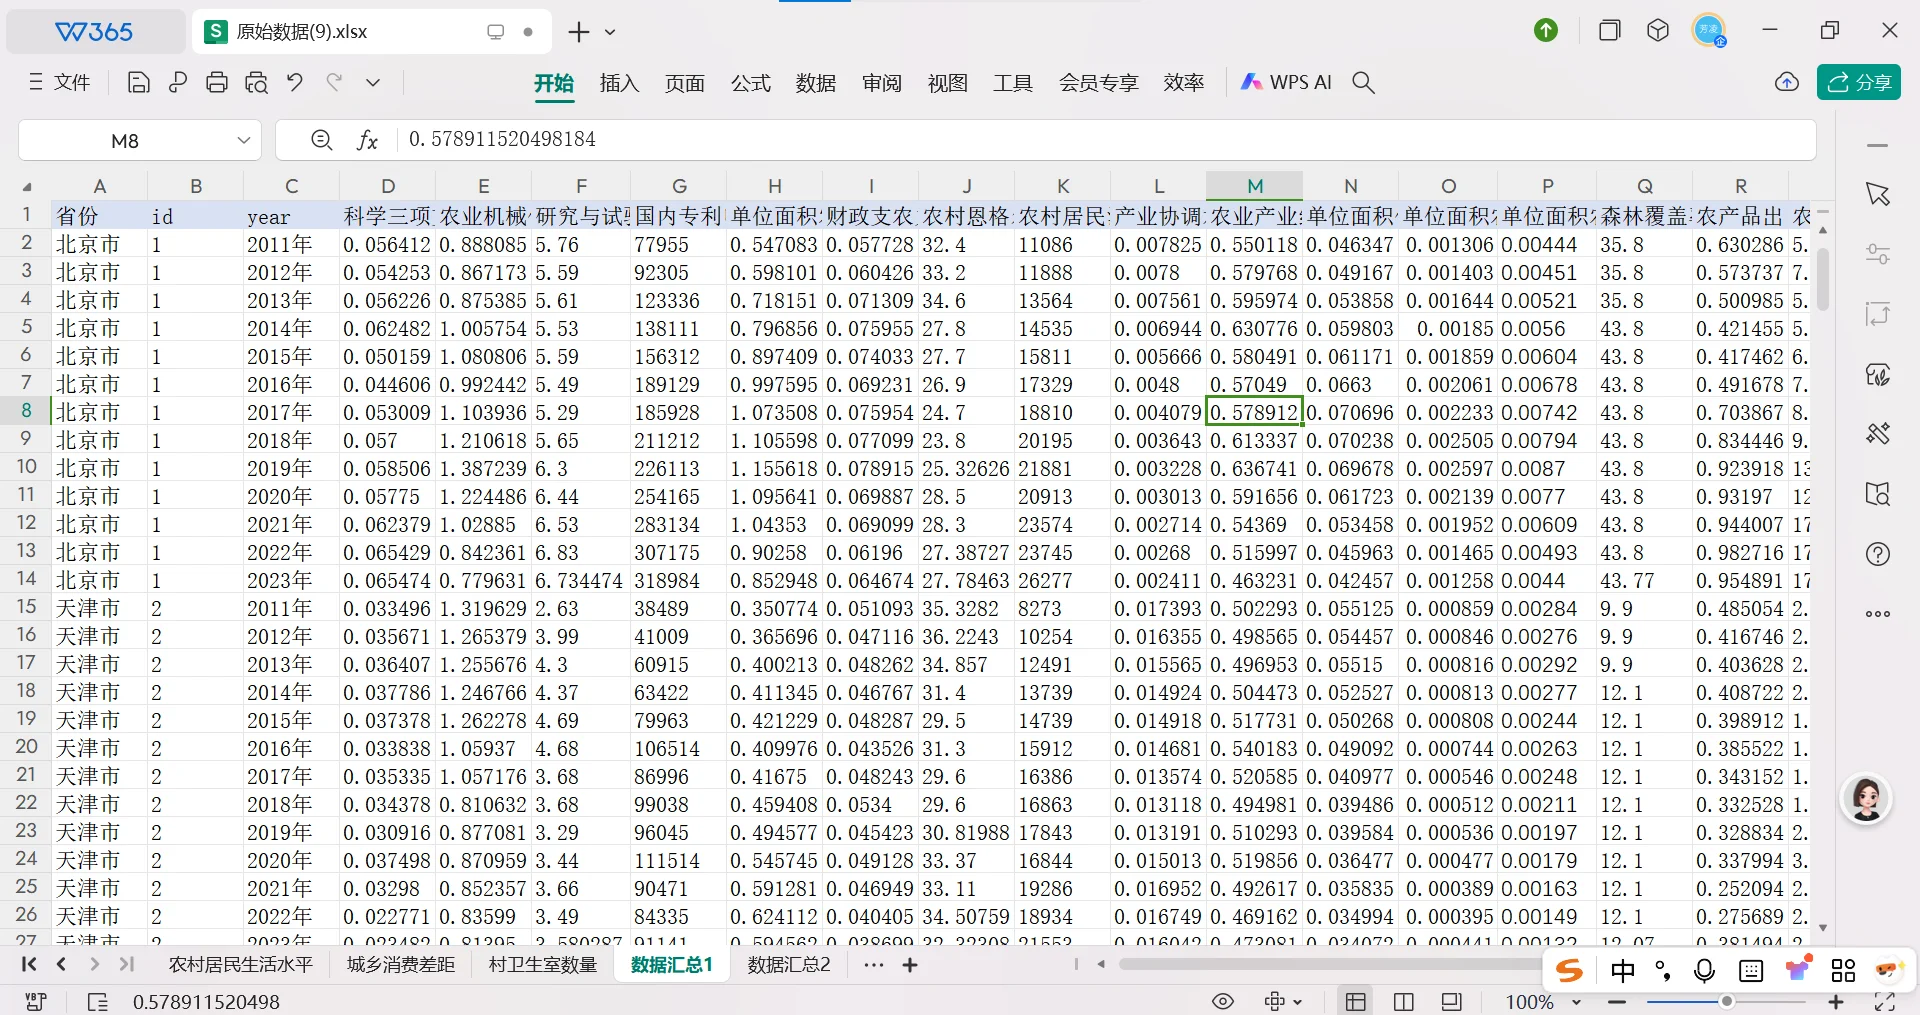The width and height of the screenshot is (1920, 1015).
Task: Click the Select All corner triangle
Action: (27, 187)
